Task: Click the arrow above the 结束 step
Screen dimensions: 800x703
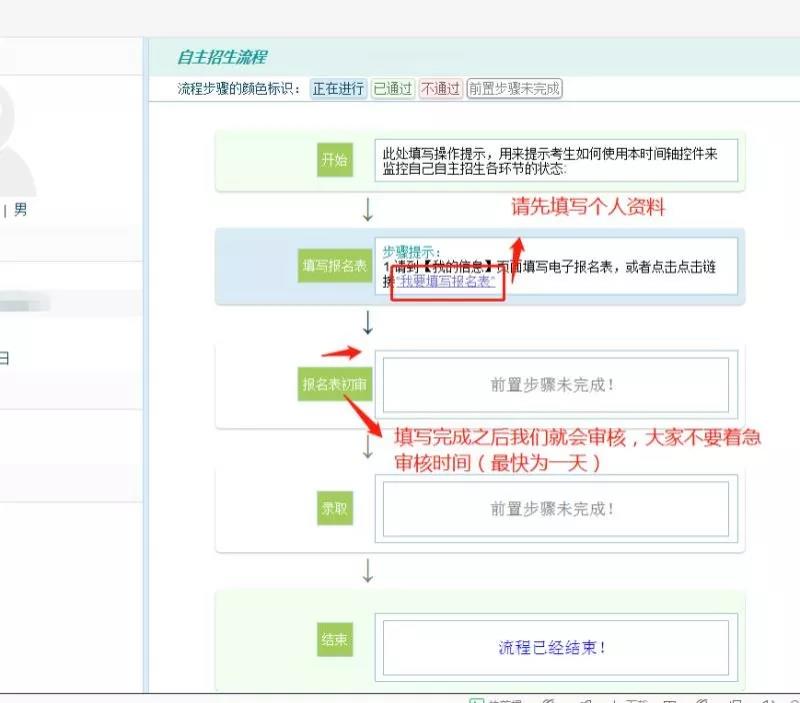Action: [x=367, y=570]
